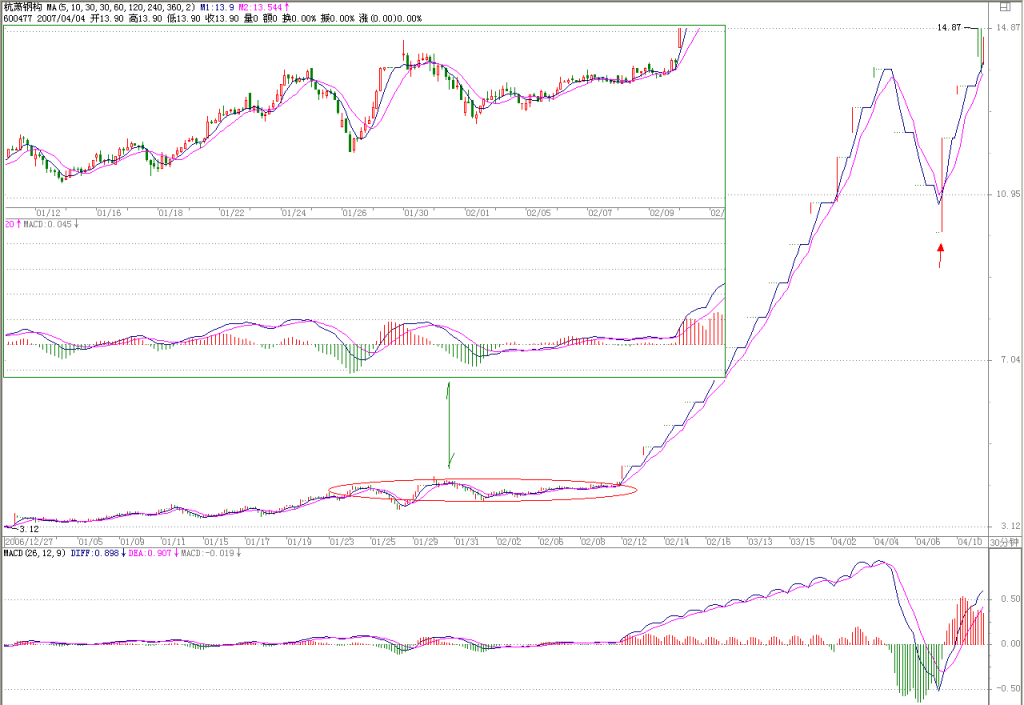Open the window layout icon above the price axis
1024x705 pixels.
click(x=1004, y=7)
